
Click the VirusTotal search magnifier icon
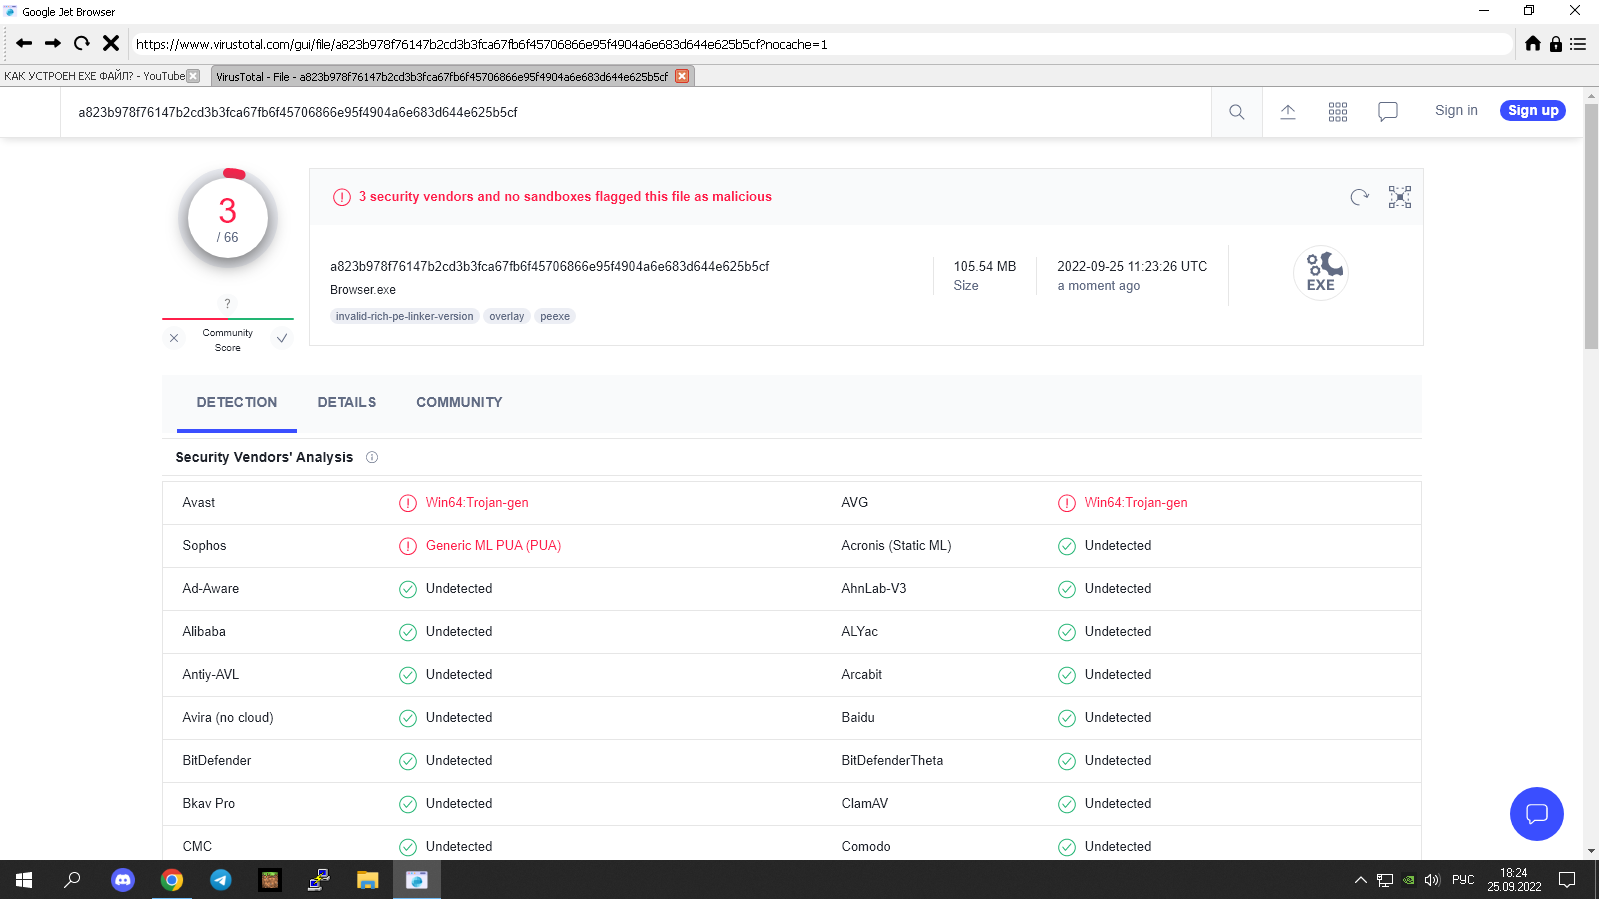(1236, 112)
